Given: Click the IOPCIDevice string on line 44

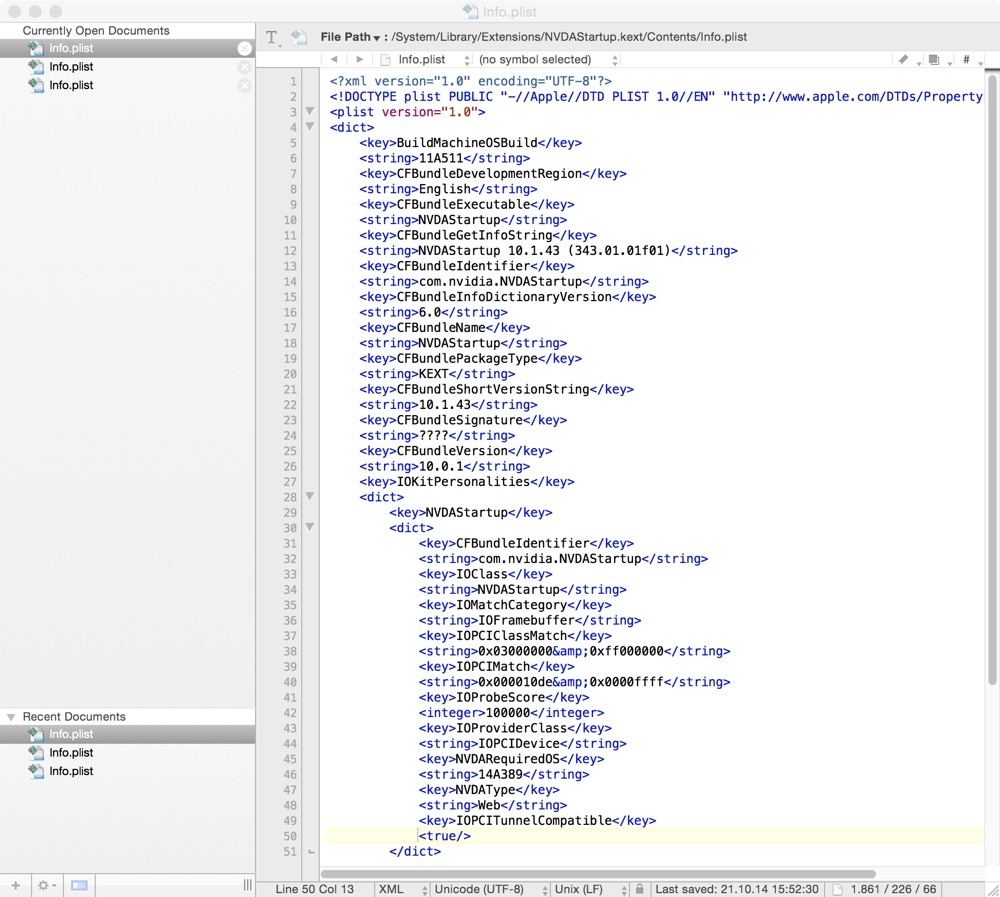Looking at the screenshot, I should pos(518,743).
